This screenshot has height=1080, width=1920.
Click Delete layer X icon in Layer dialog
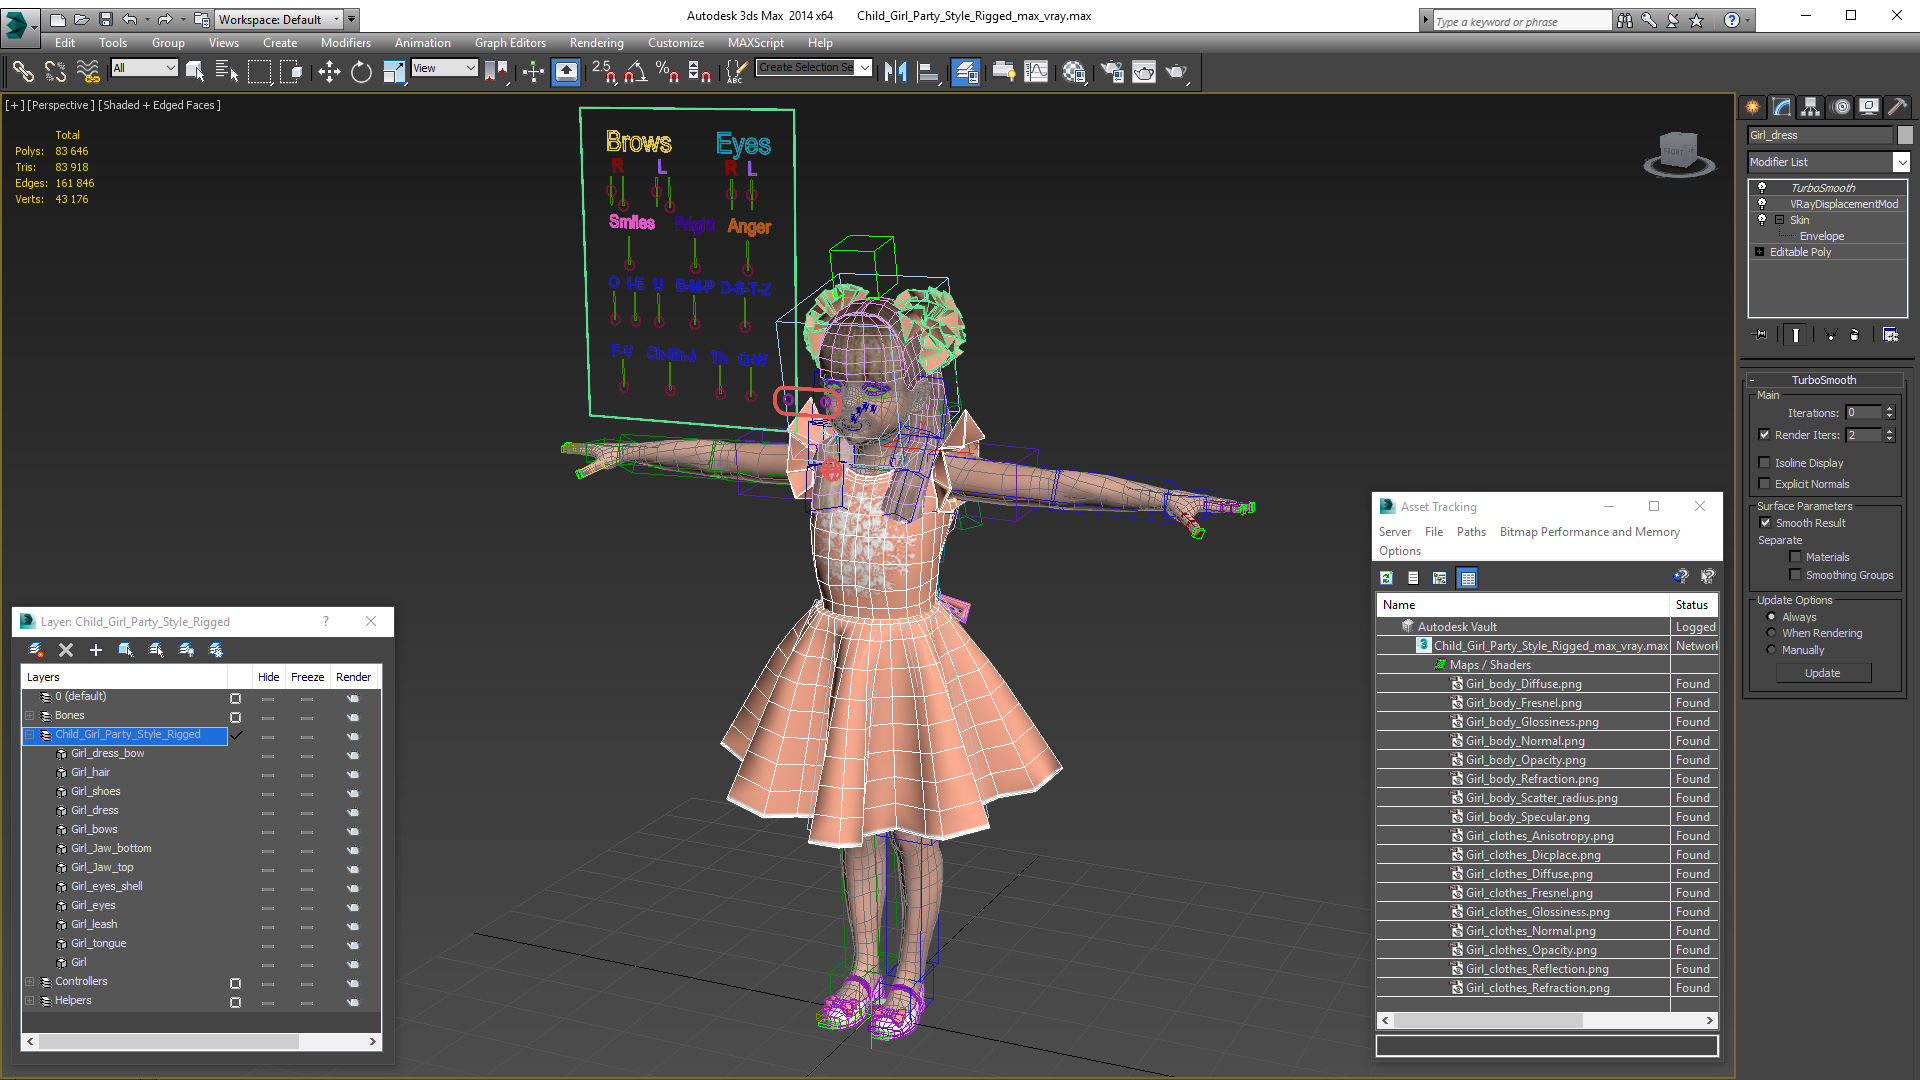tap(66, 650)
